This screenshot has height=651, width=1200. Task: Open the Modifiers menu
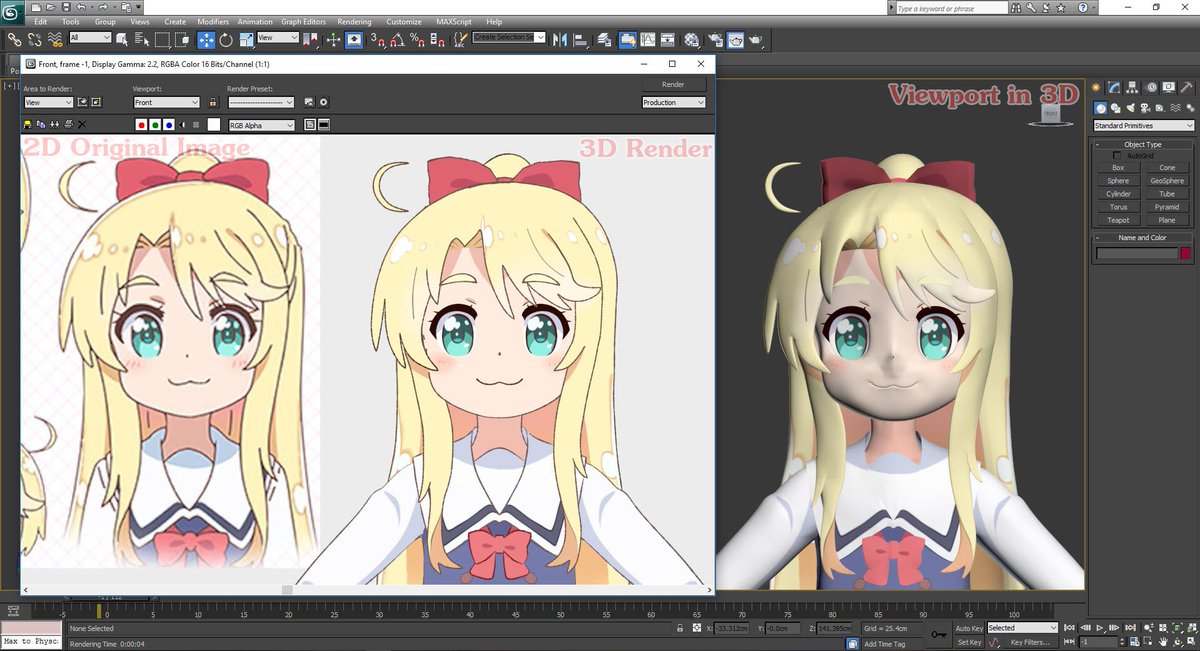point(213,21)
